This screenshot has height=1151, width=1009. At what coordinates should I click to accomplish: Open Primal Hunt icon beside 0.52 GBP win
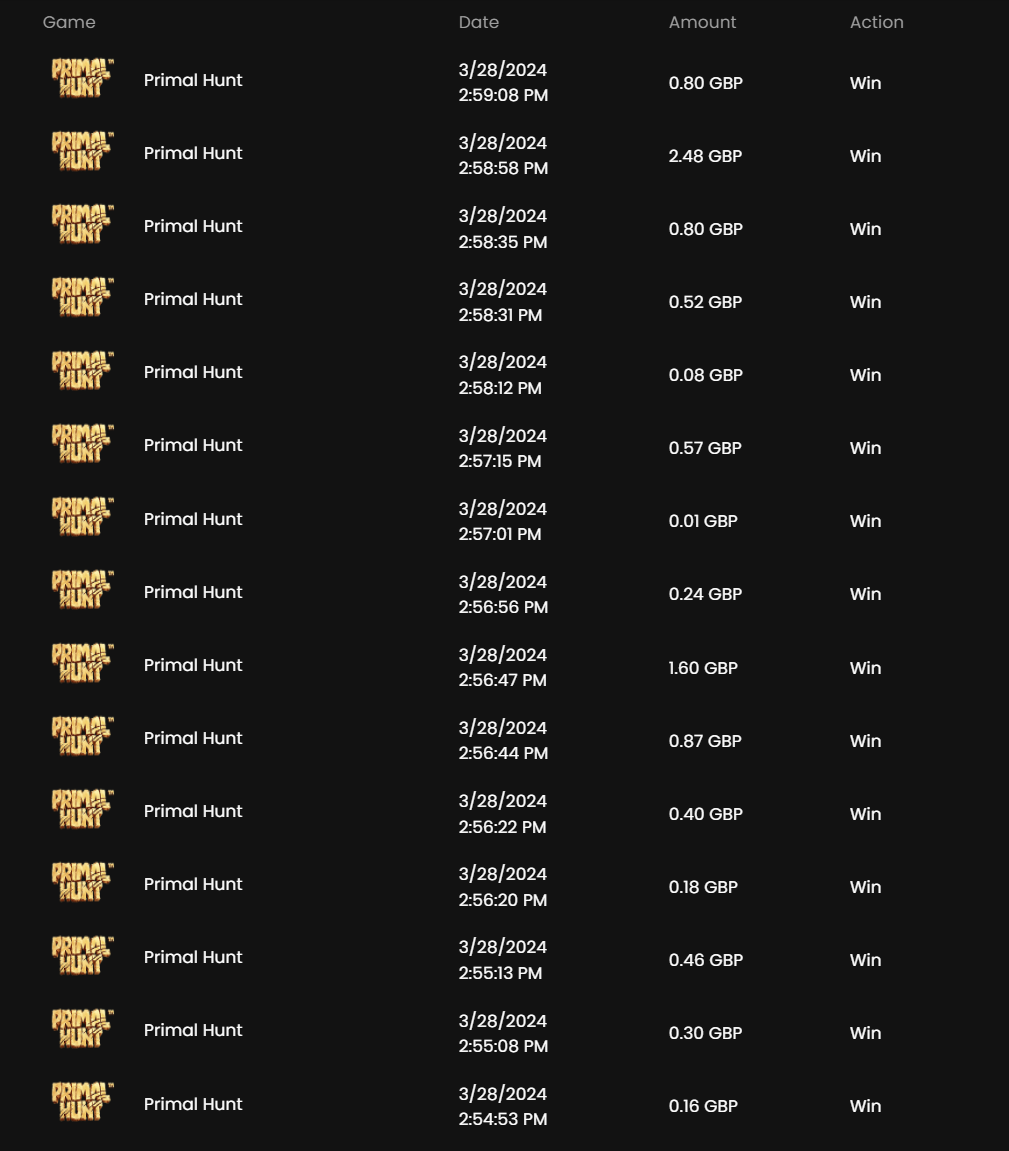(x=82, y=300)
